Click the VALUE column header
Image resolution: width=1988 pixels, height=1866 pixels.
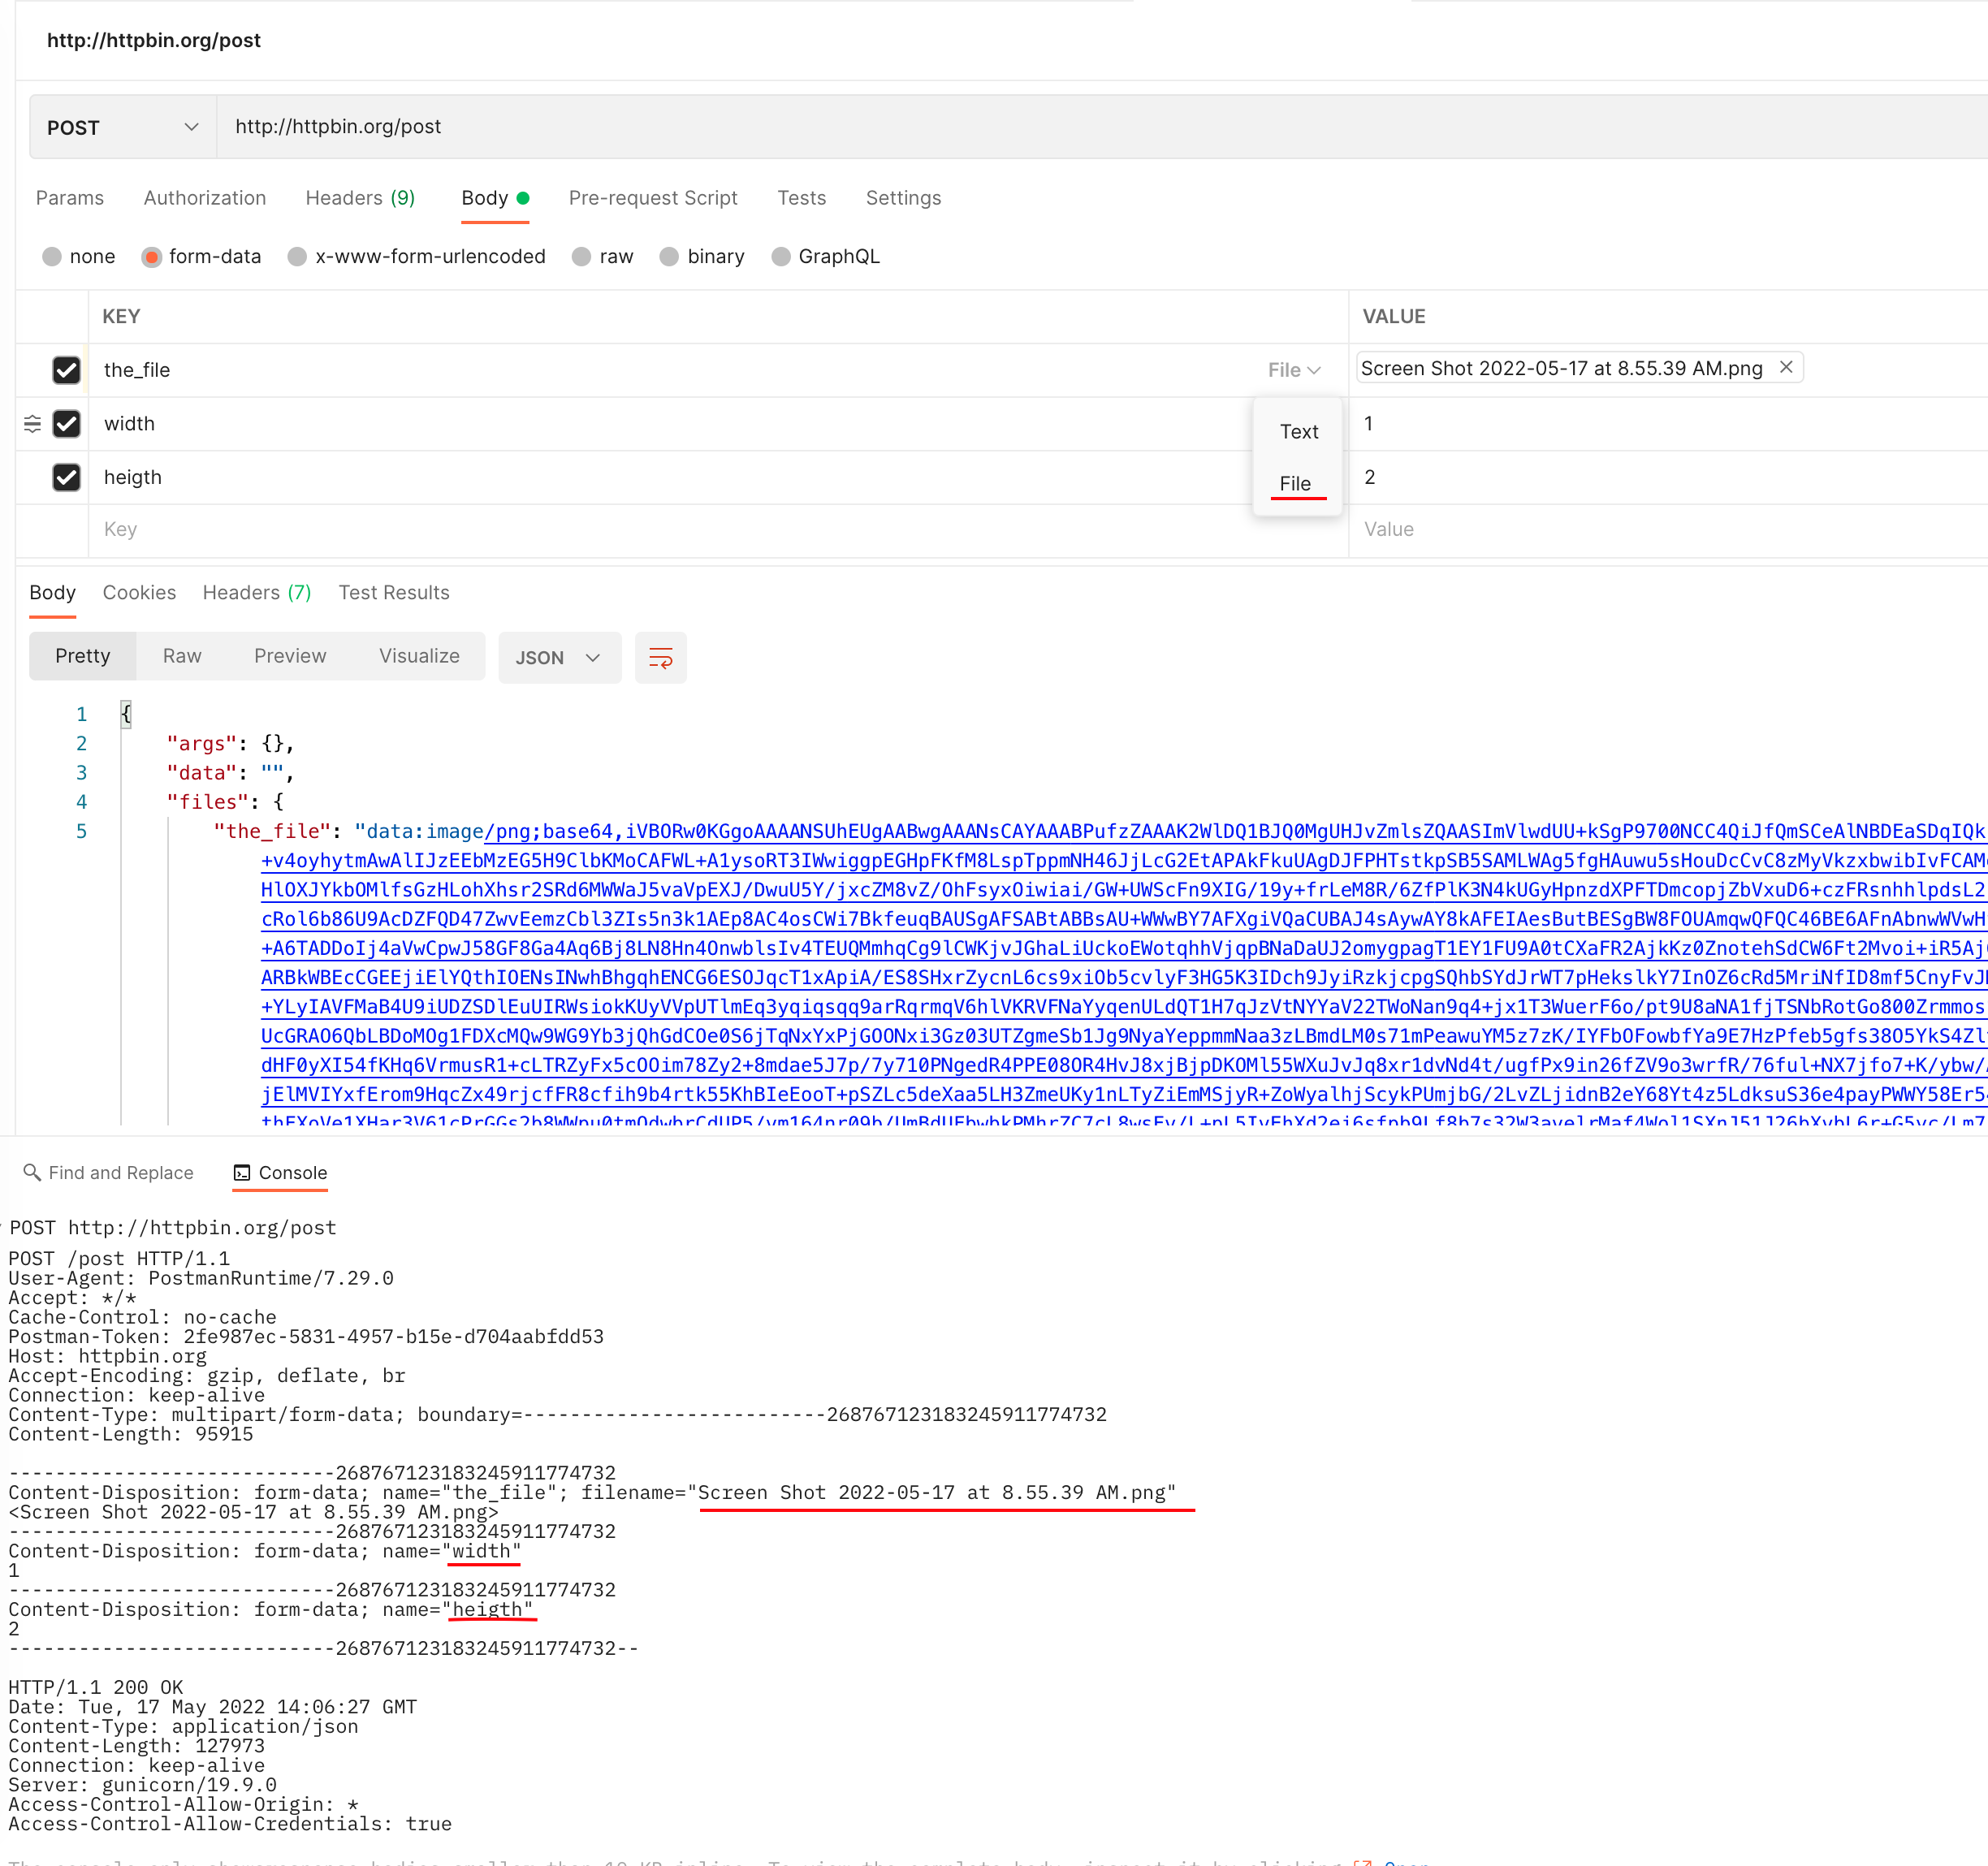coord(1394,317)
